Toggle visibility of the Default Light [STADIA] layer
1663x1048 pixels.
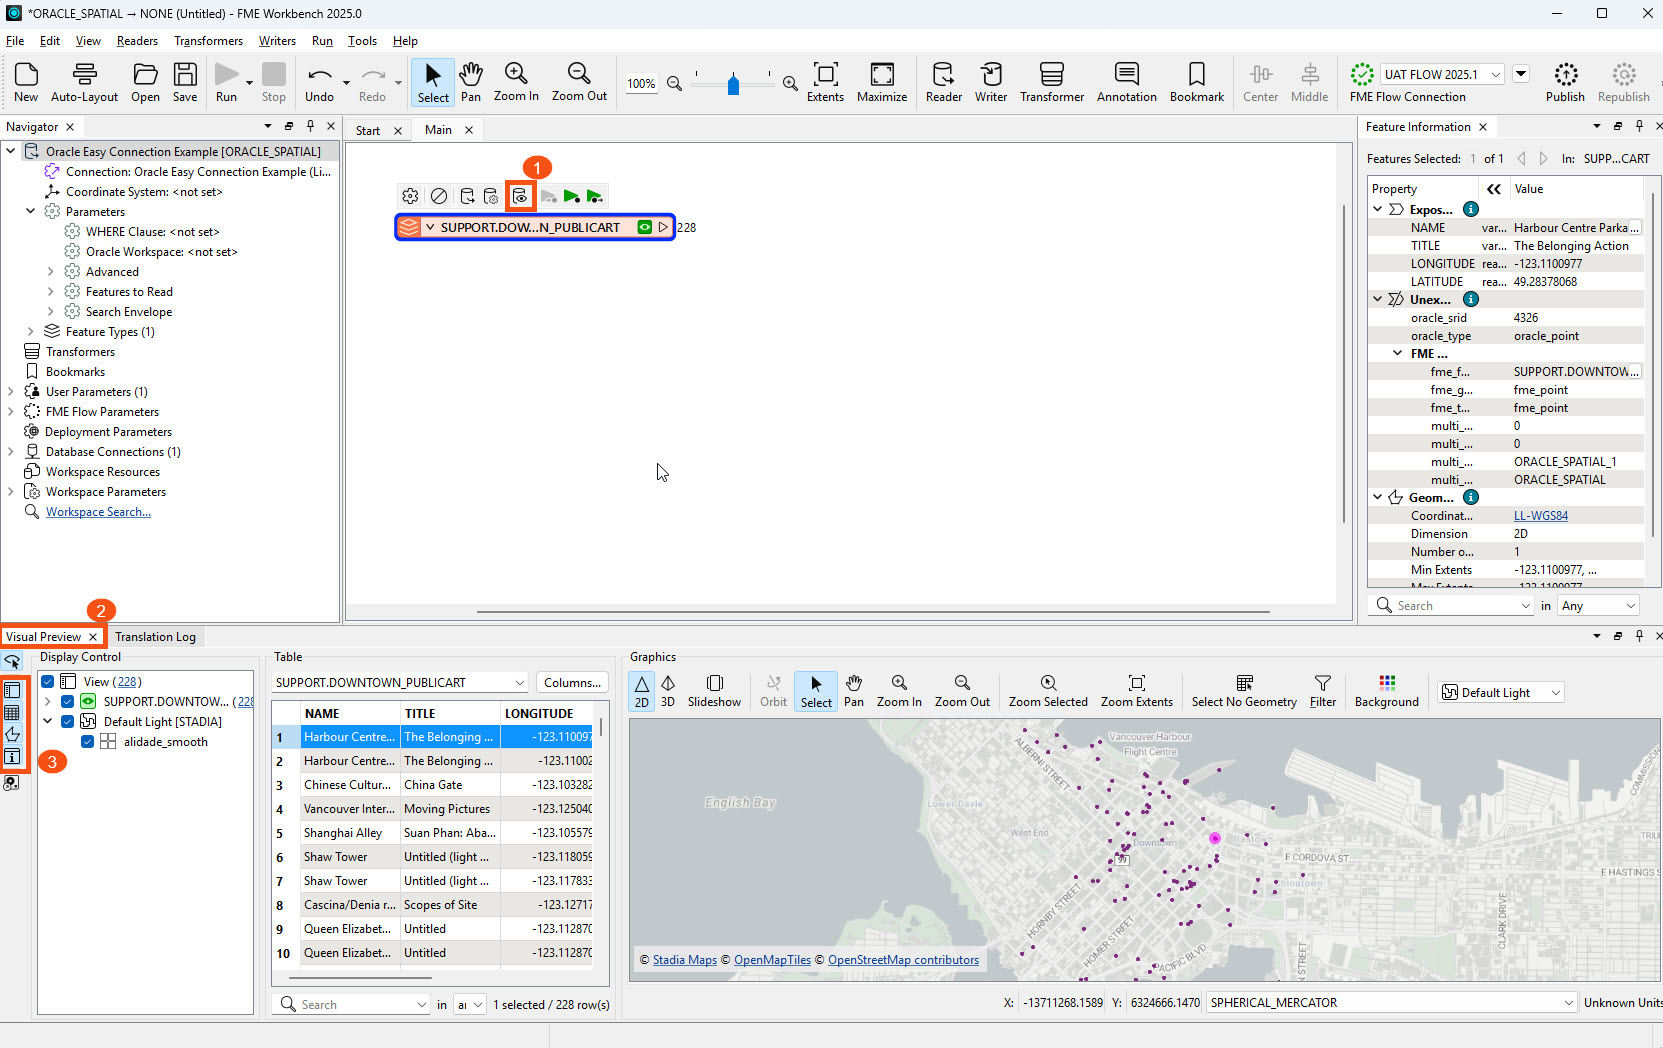pos(68,721)
